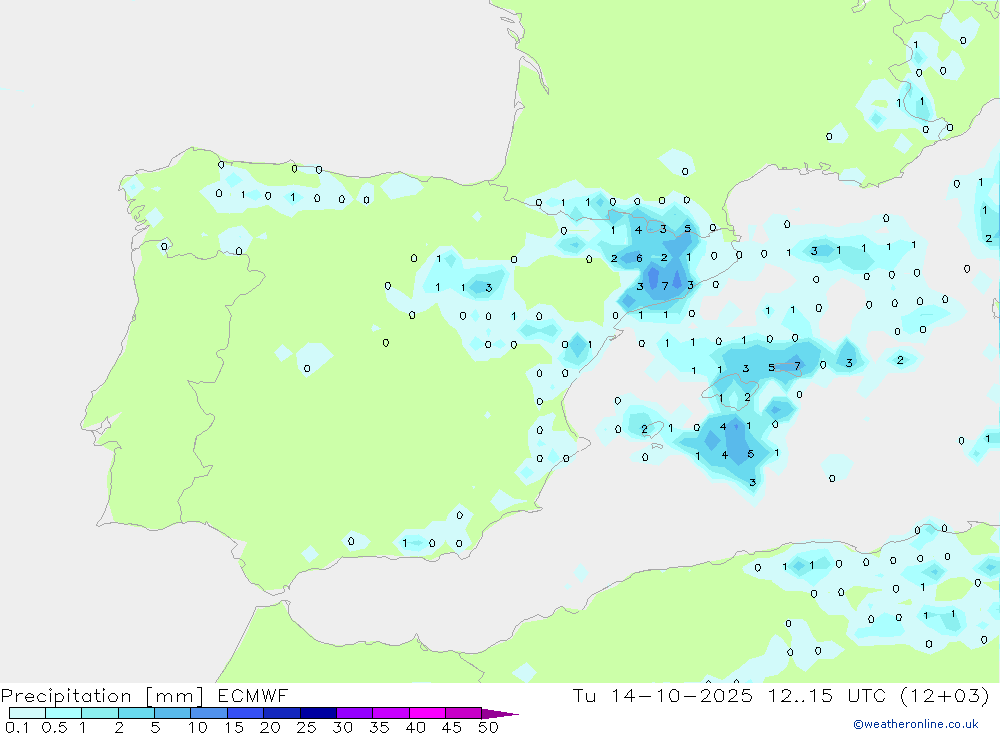This screenshot has width=1000, height=733.
Task: Click the date '14-10-2025' in the header
Action: (681, 695)
